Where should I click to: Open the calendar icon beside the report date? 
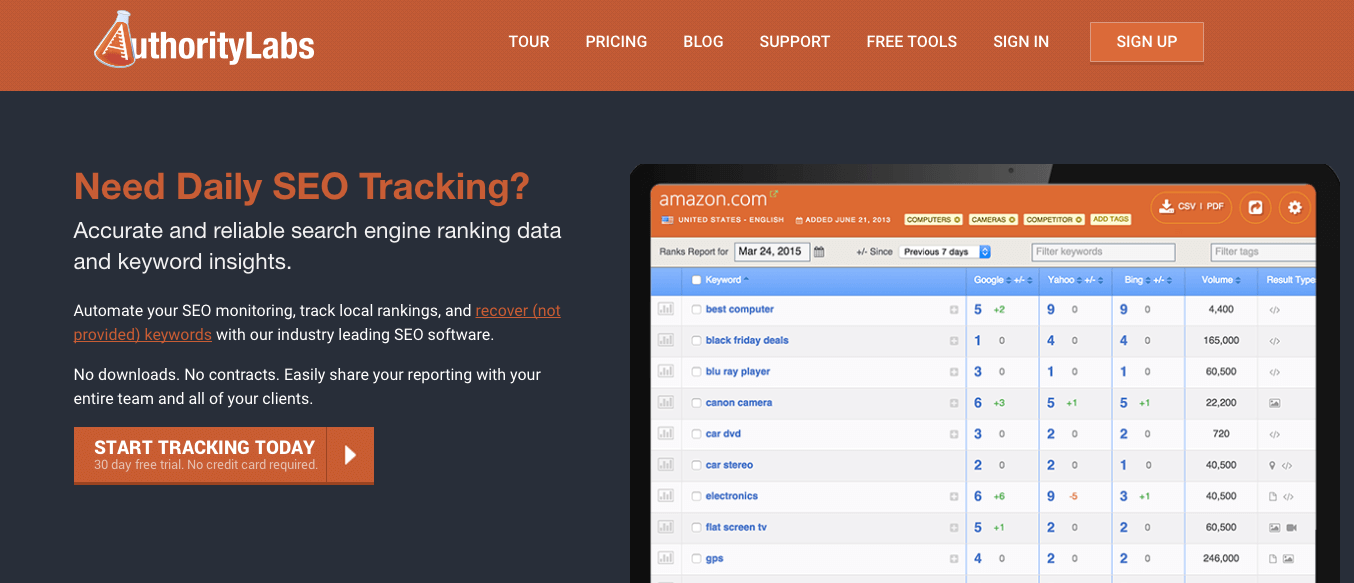tap(820, 252)
